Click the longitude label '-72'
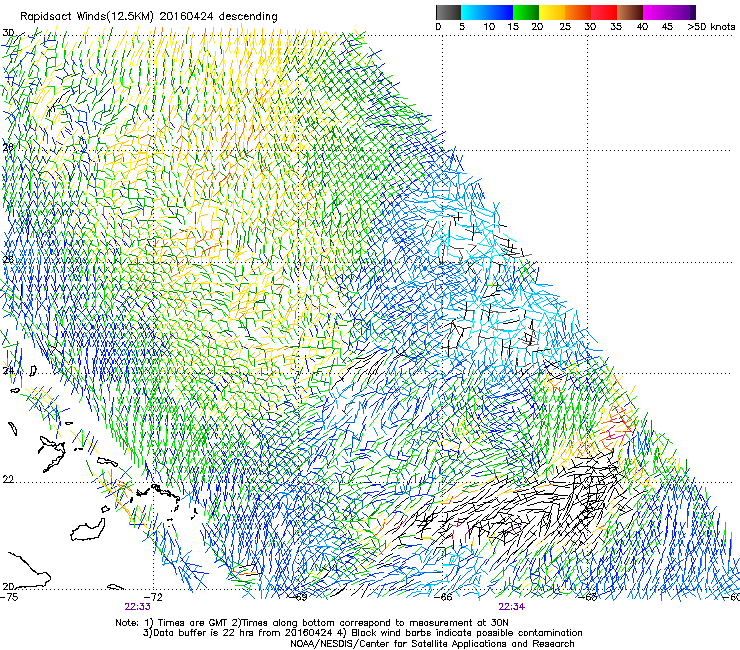The height and width of the screenshot is (650, 740). 154,597
